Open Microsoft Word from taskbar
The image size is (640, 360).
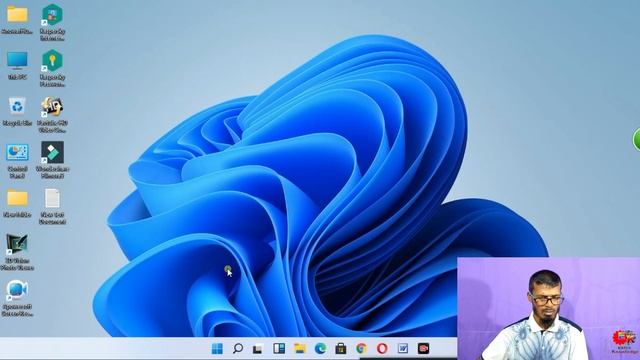pyautogui.click(x=403, y=349)
